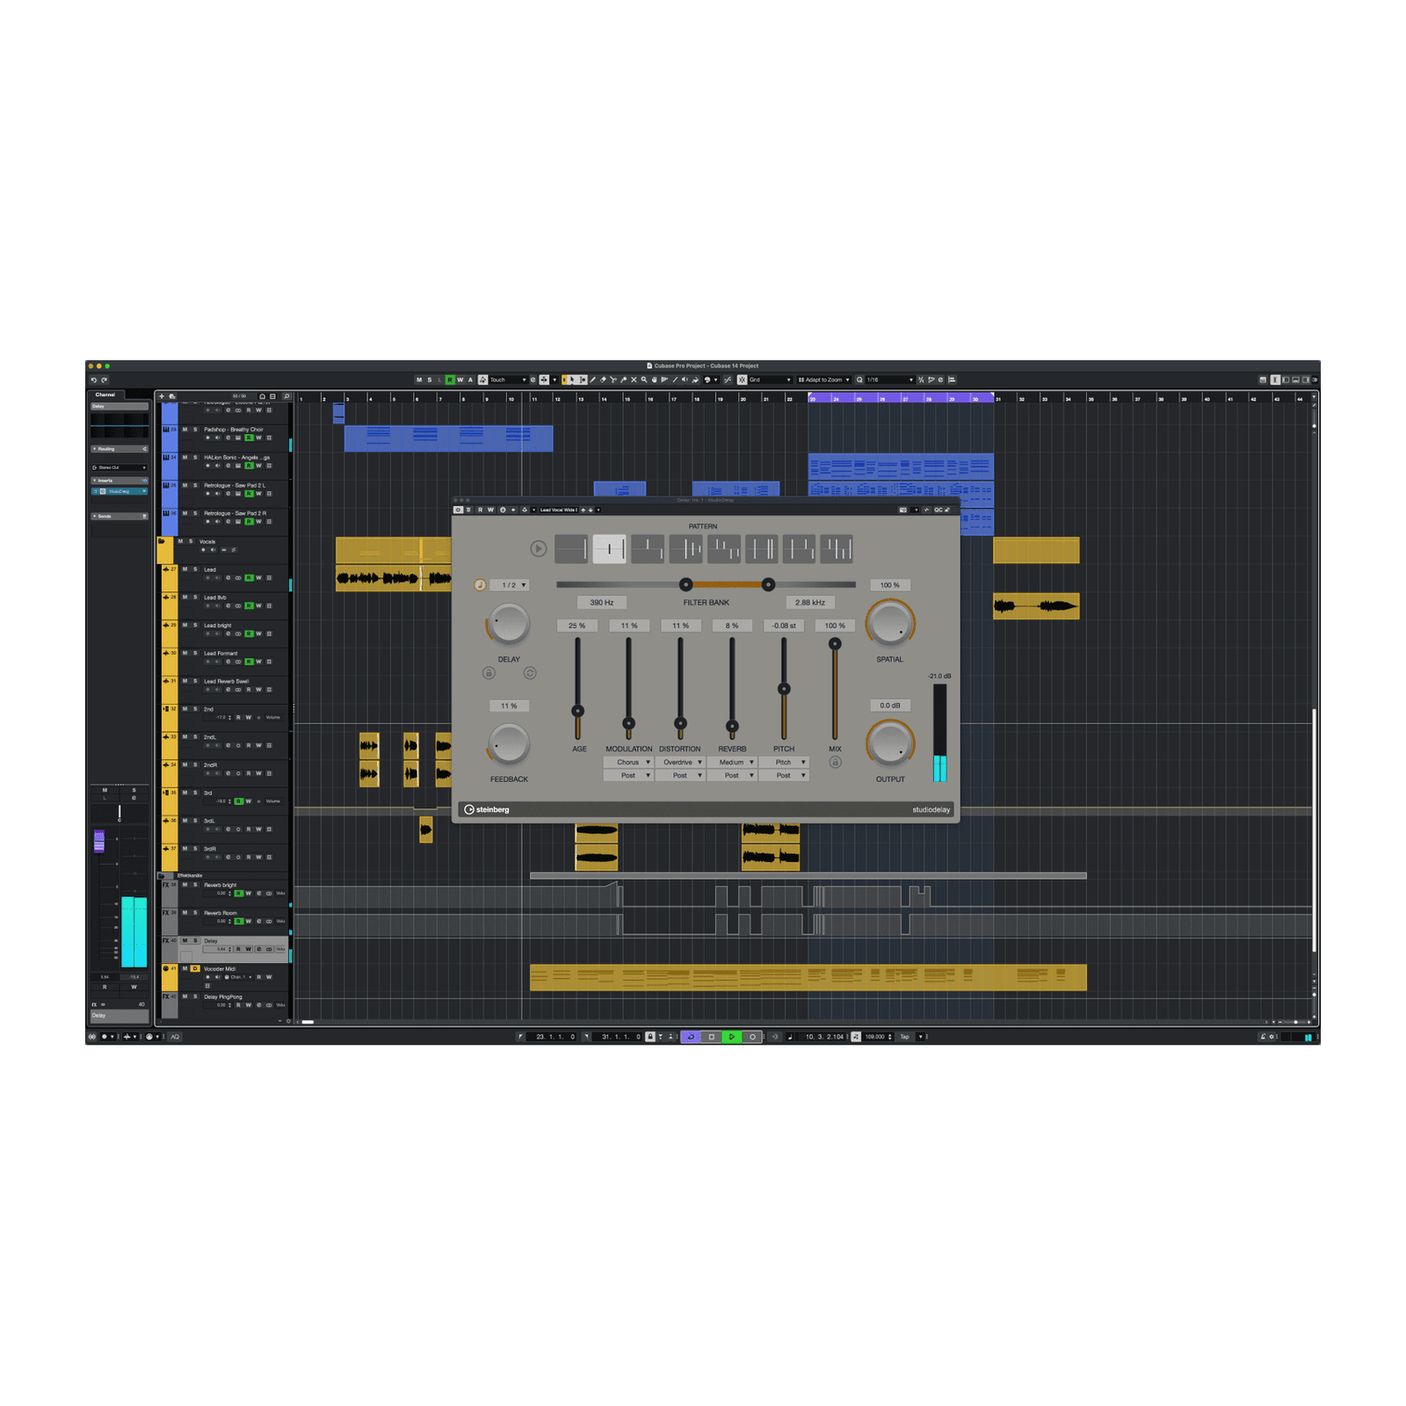The width and height of the screenshot is (1406, 1406).
Task: Click the 390 Hz filter value field
Action: 602,603
